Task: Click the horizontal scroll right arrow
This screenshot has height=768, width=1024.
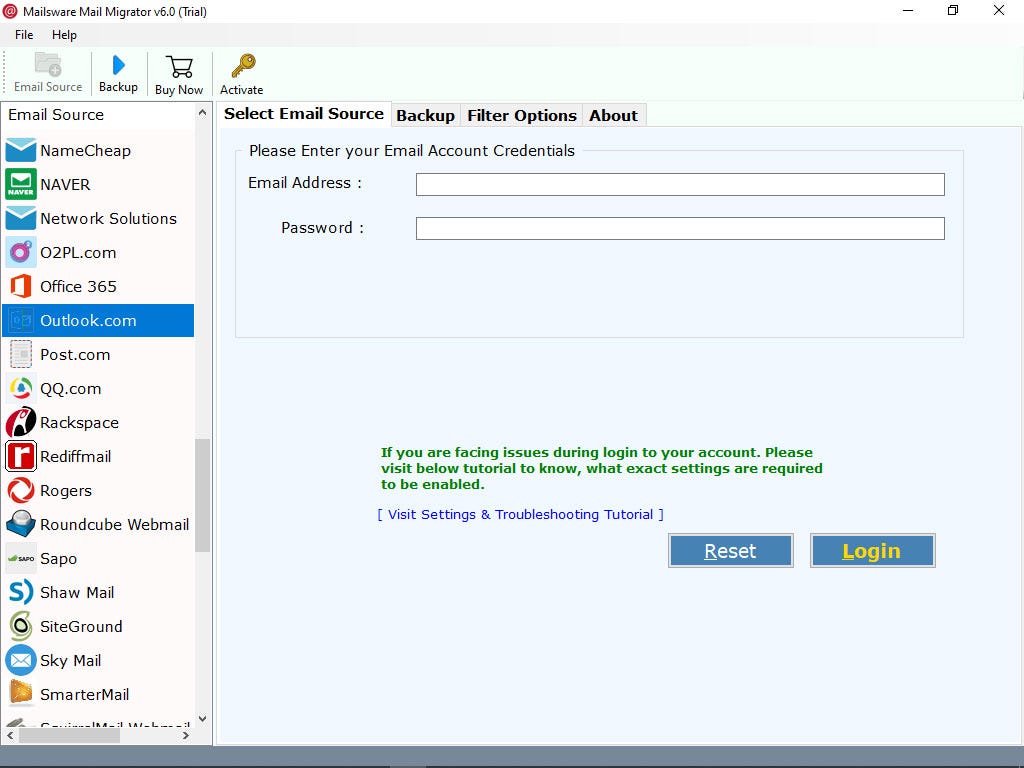Action: pyautogui.click(x=186, y=735)
